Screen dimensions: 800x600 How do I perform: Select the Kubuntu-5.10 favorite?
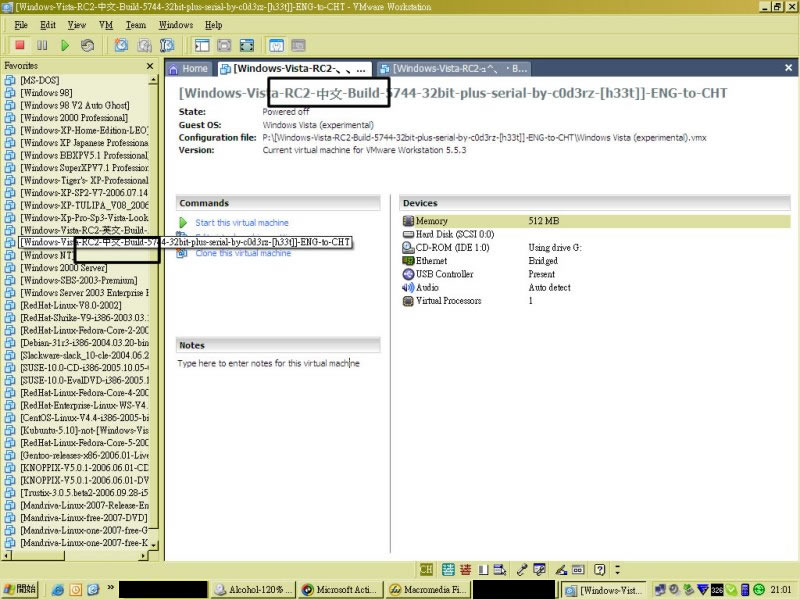(x=84, y=430)
